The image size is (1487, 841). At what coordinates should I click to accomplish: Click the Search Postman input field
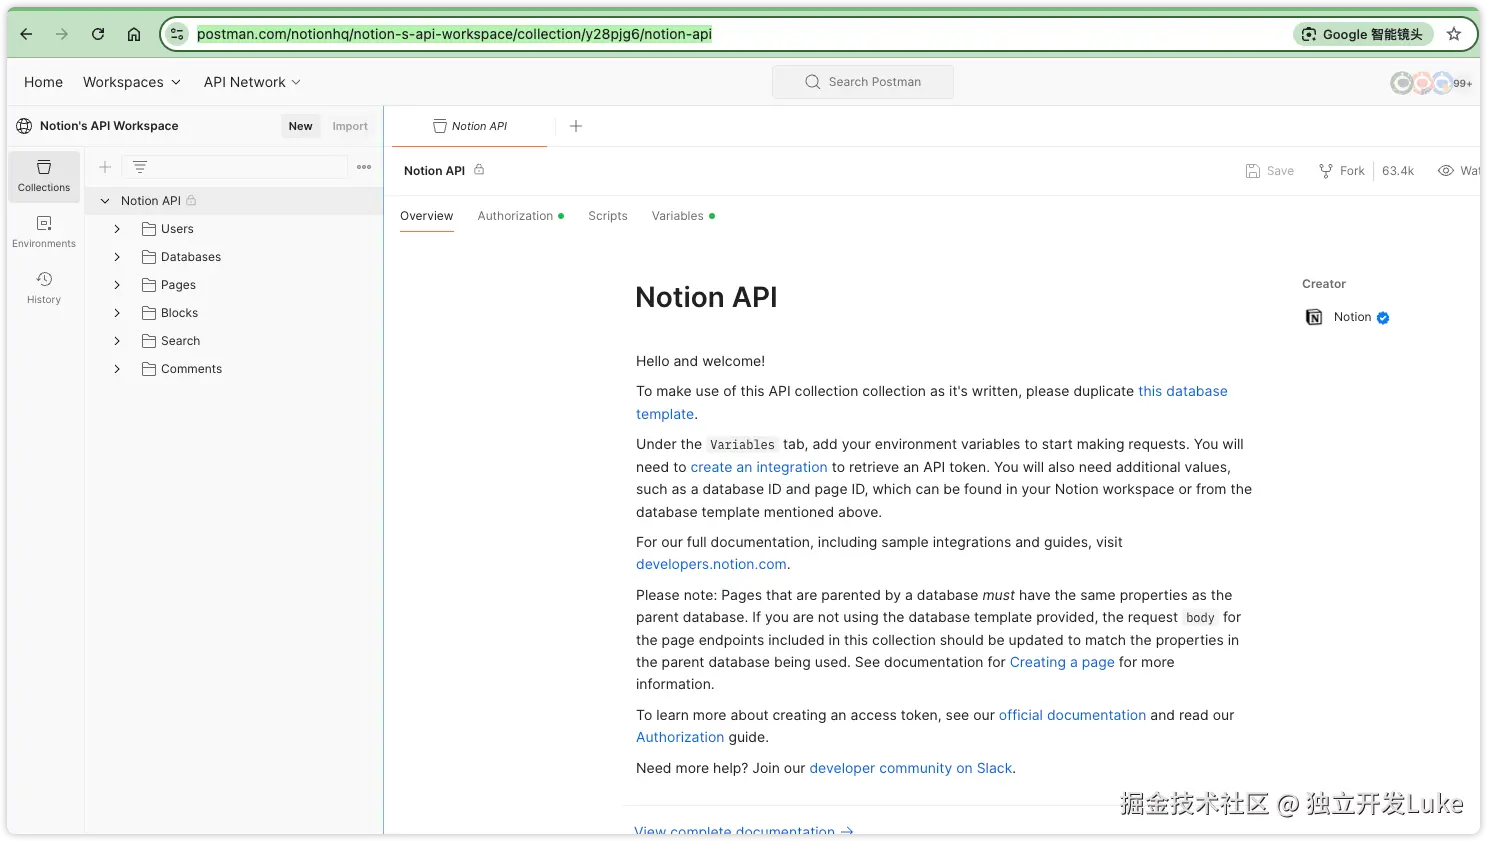point(863,82)
